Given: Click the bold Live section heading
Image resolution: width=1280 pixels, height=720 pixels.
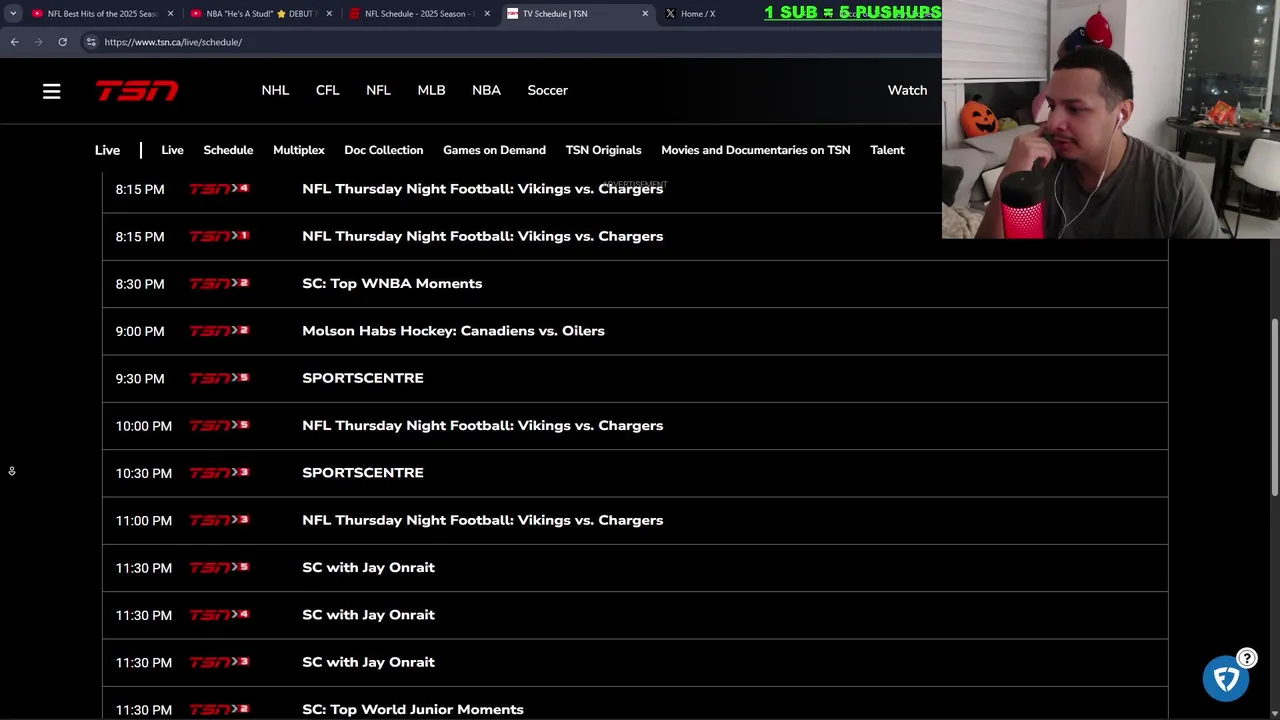Looking at the screenshot, I should point(107,150).
